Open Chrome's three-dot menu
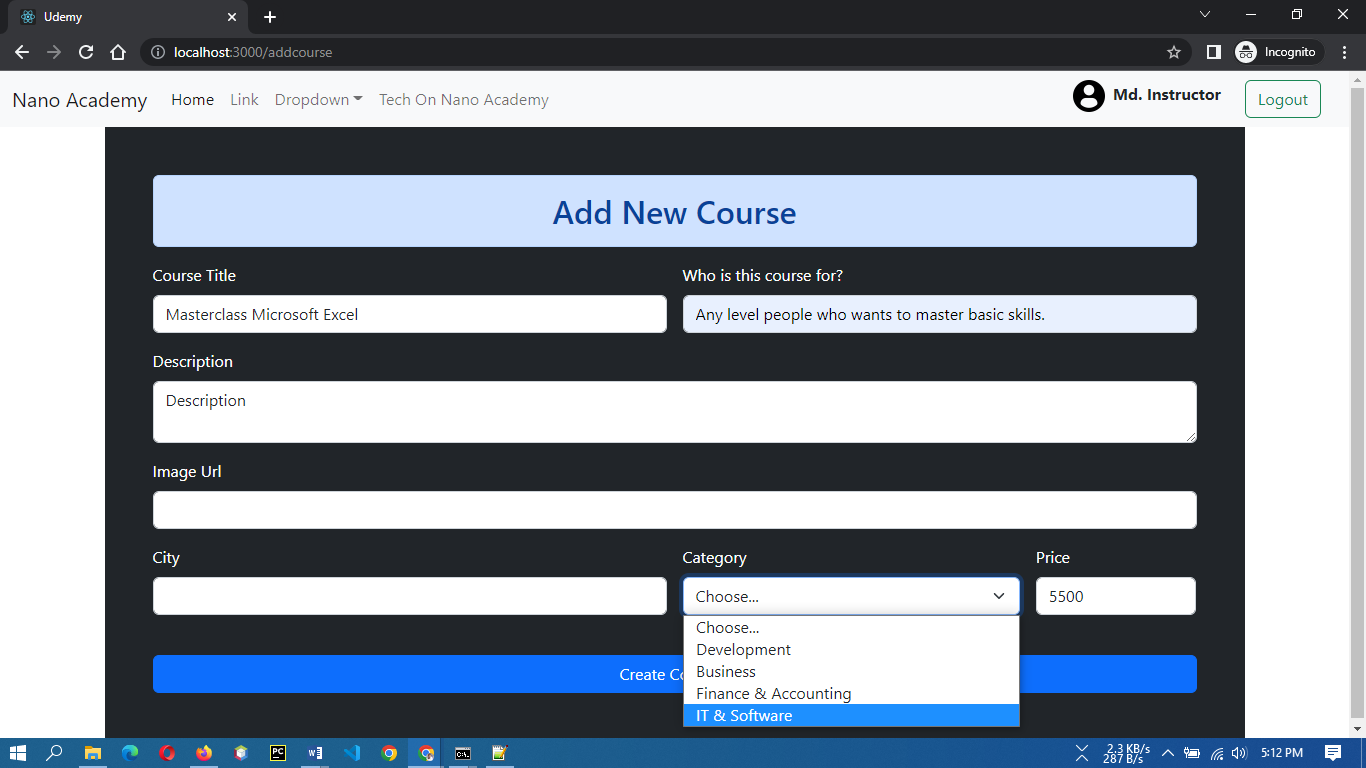 tap(1344, 51)
